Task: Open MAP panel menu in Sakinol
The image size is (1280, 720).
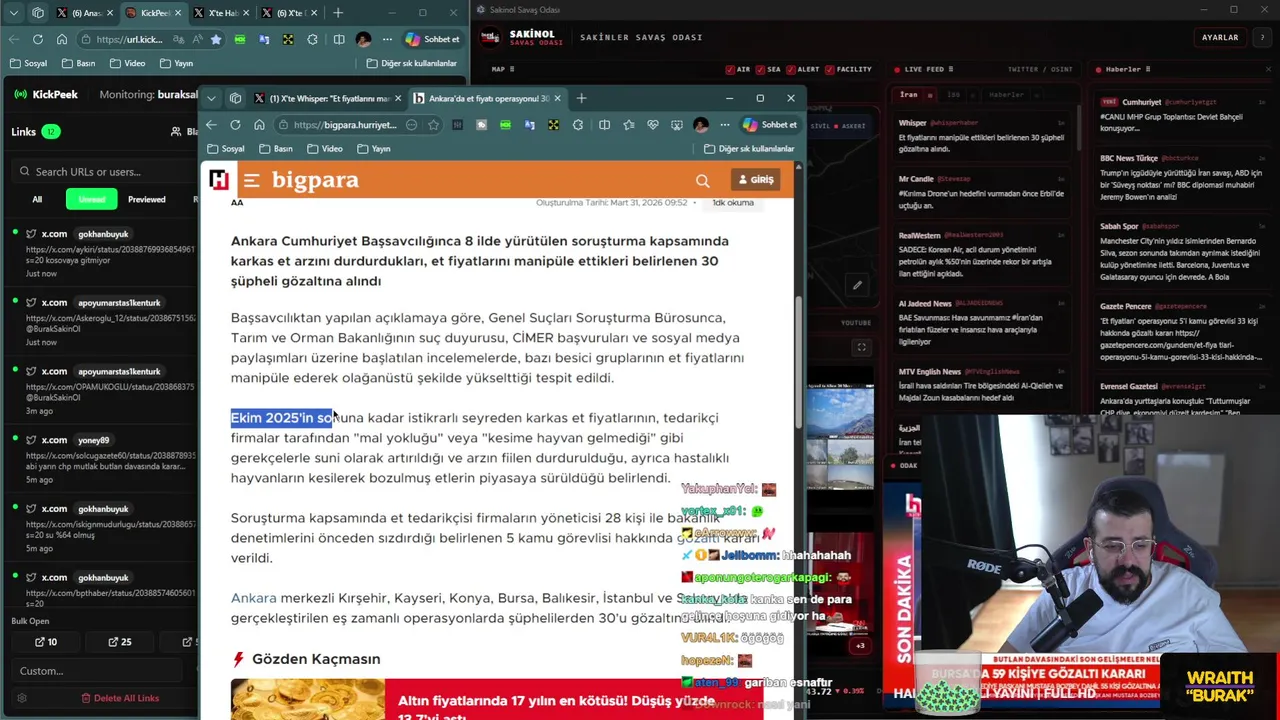Action: (512, 69)
